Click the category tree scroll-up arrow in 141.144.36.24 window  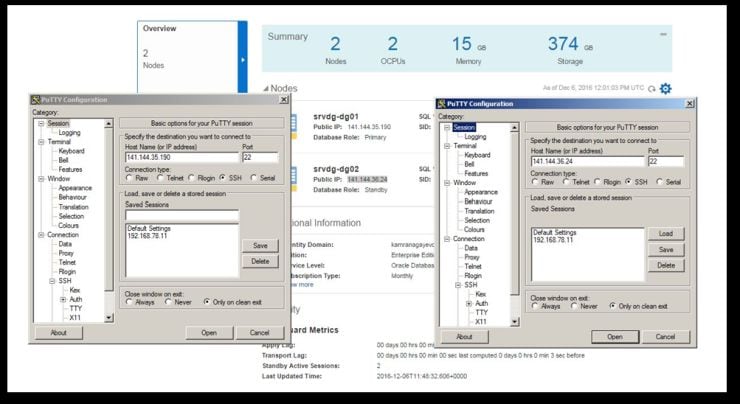(515, 128)
